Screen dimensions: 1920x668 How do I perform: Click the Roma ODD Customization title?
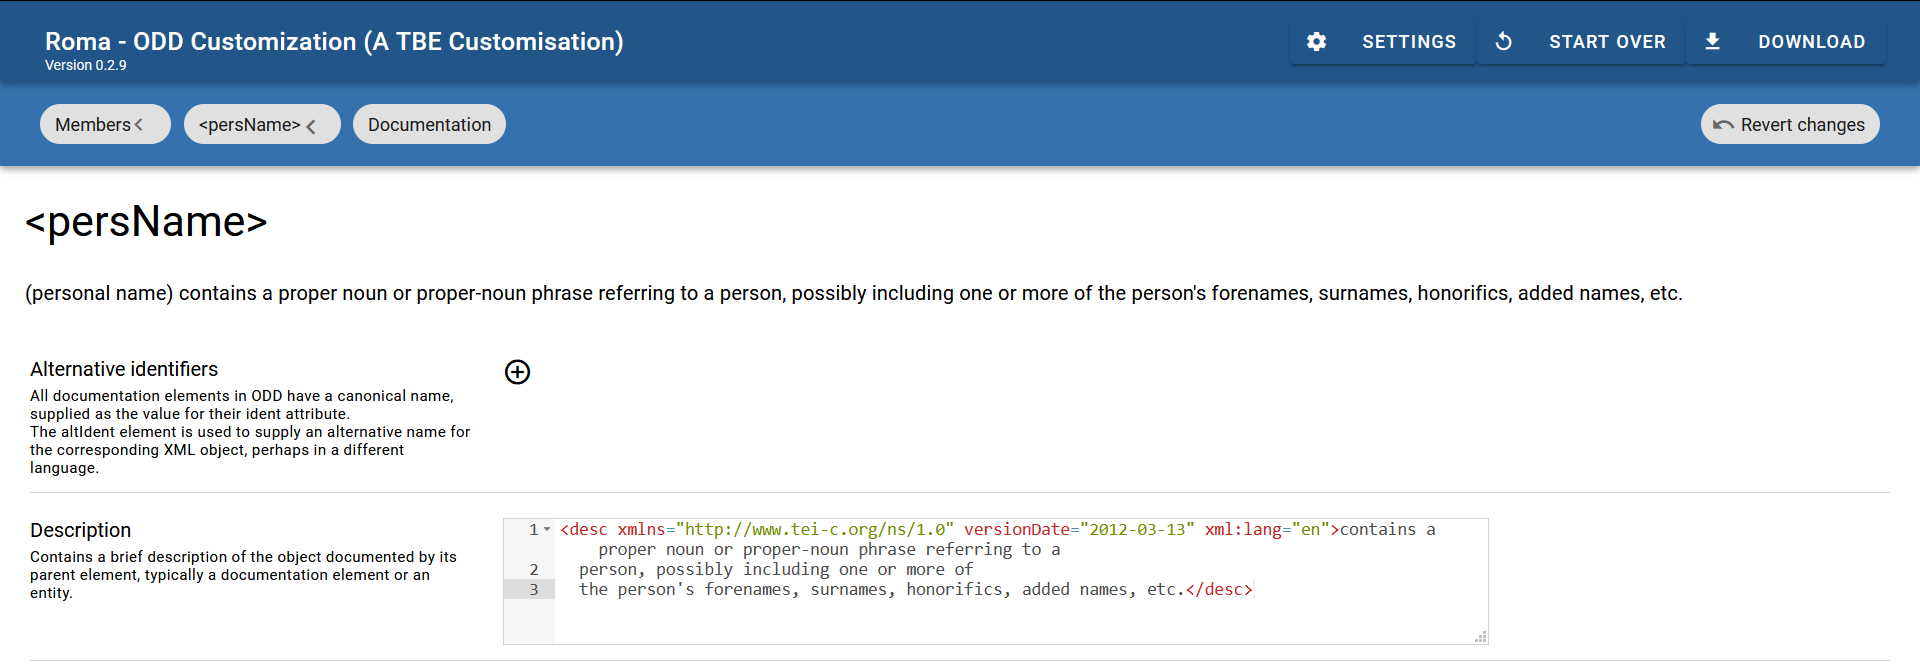pyautogui.click(x=334, y=41)
